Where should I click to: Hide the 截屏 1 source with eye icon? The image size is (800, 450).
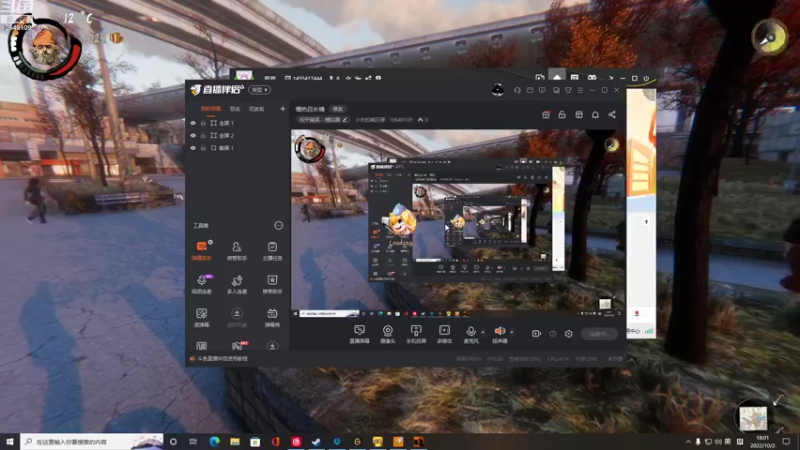[193, 148]
